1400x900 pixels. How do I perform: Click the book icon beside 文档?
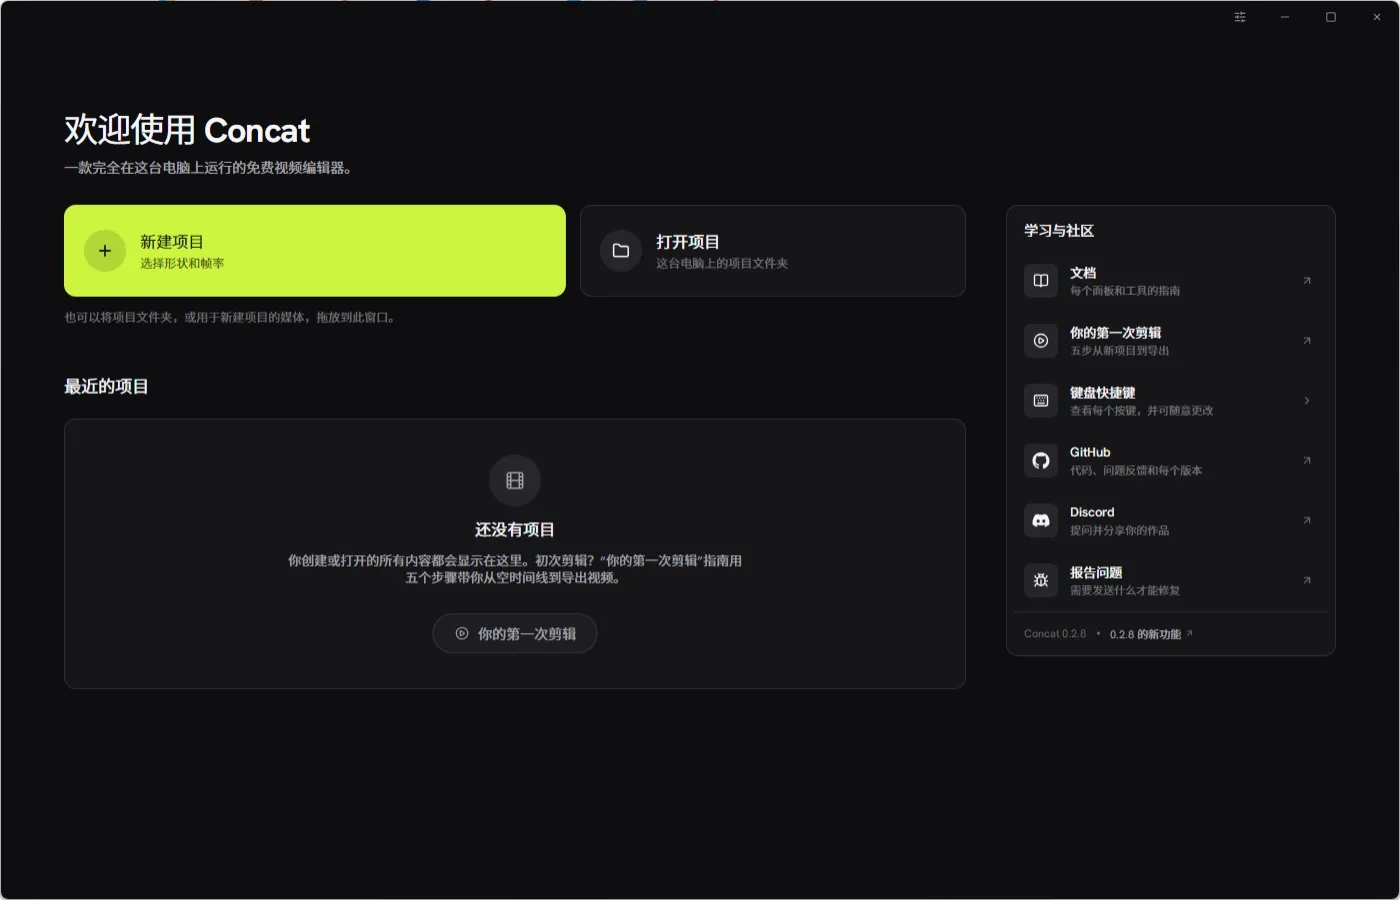click(x=1041, y=281)
